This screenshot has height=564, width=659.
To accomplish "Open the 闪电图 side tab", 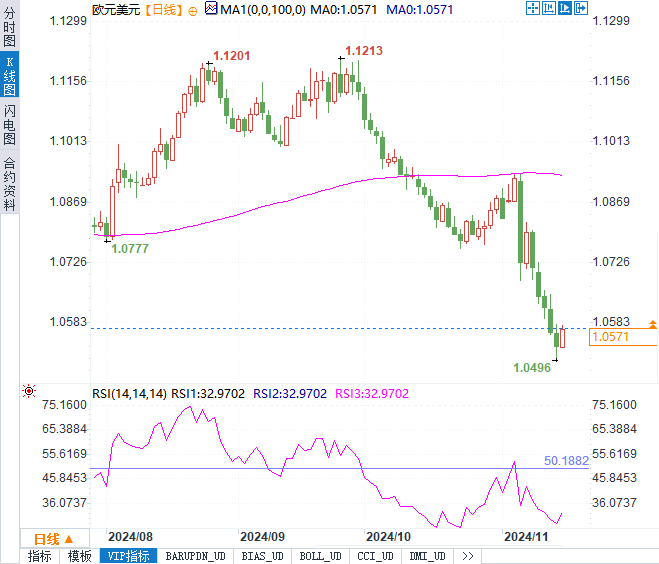I will 9,124.
